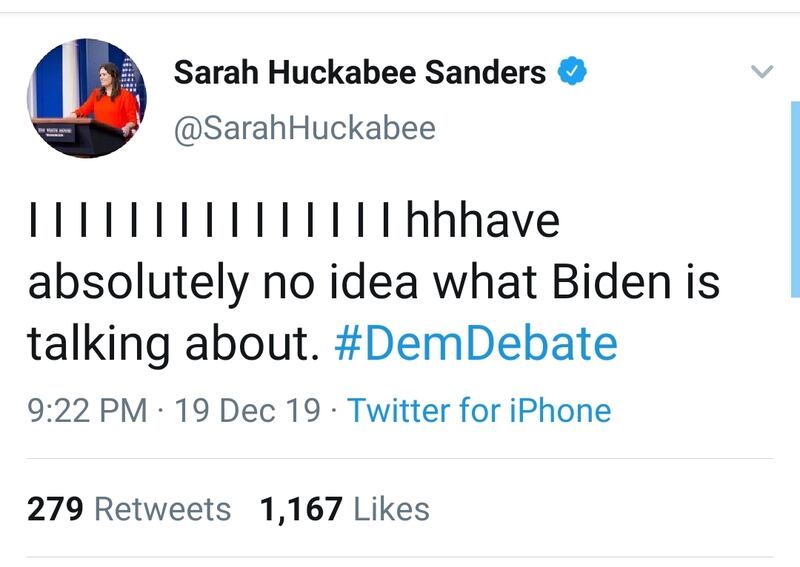Open the Sarah Huckabee Sanders display name
The width and height of the screenshot is (800, 567).
coord(360,72)
